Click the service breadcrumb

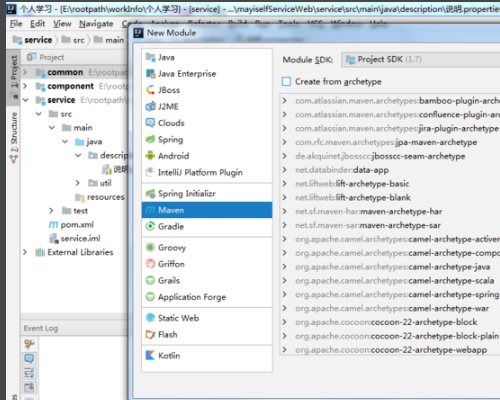(33, 40)
